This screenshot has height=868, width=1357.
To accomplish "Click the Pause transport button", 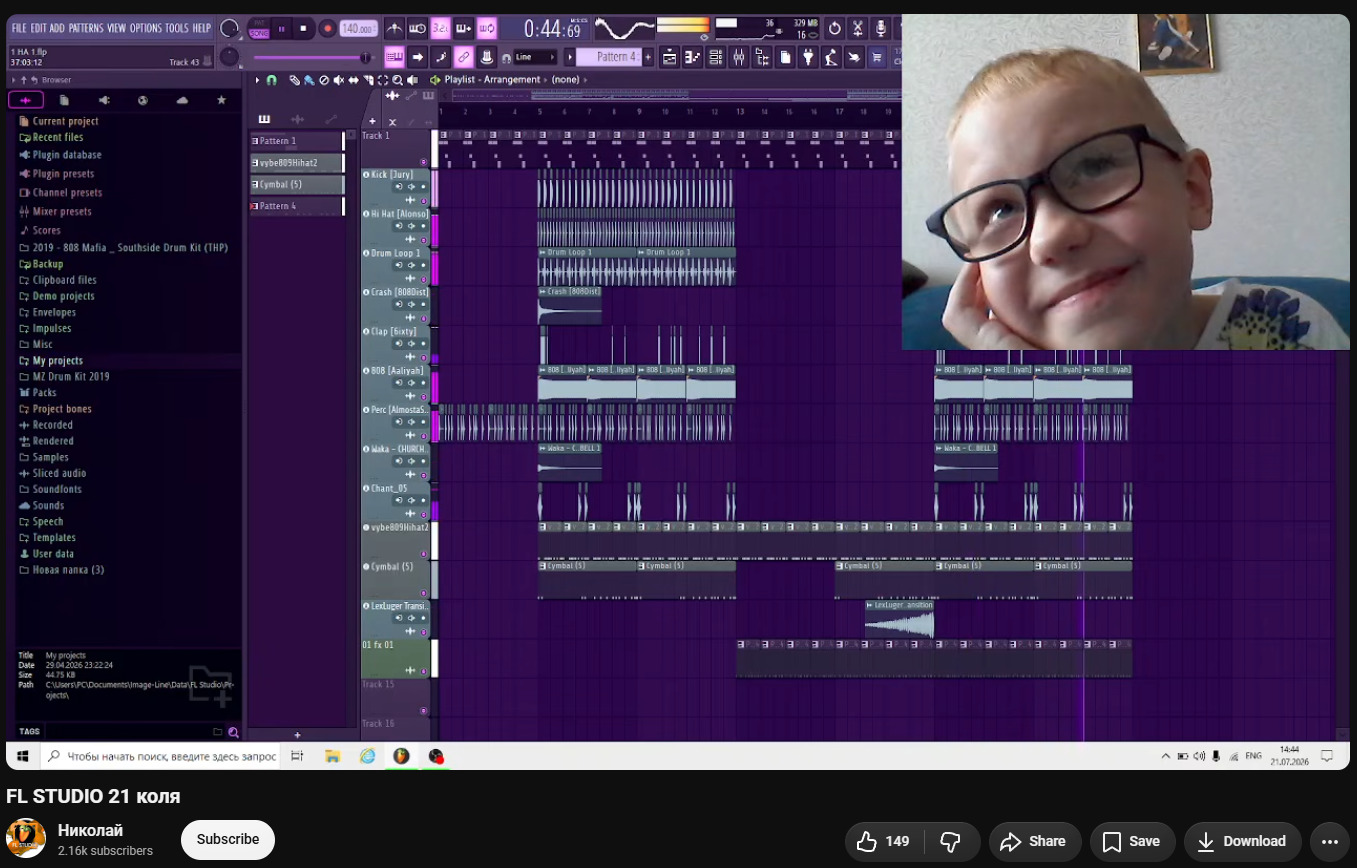I will (x=281, y=29).
